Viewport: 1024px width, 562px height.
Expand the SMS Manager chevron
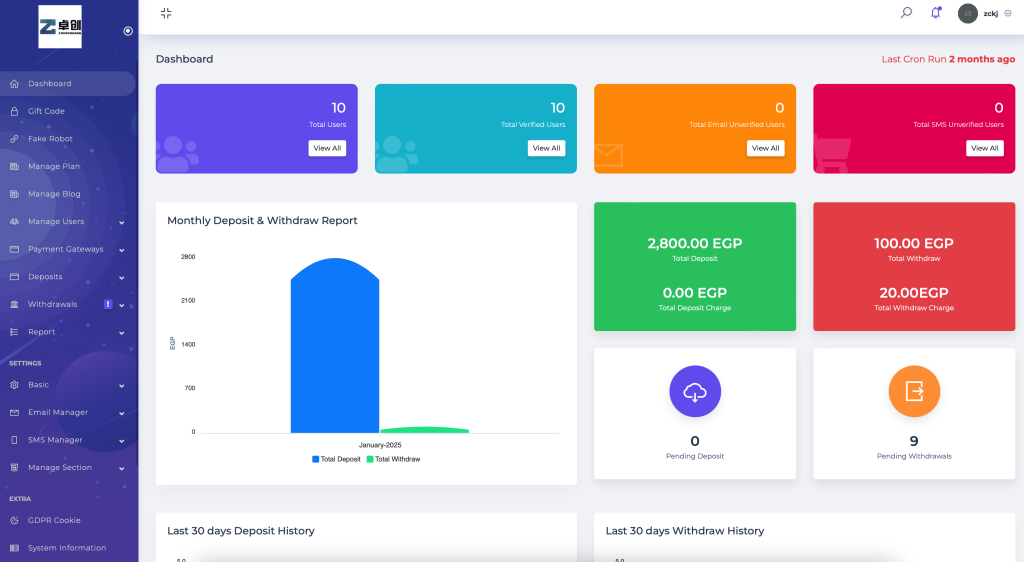click(x=121, y=441)
